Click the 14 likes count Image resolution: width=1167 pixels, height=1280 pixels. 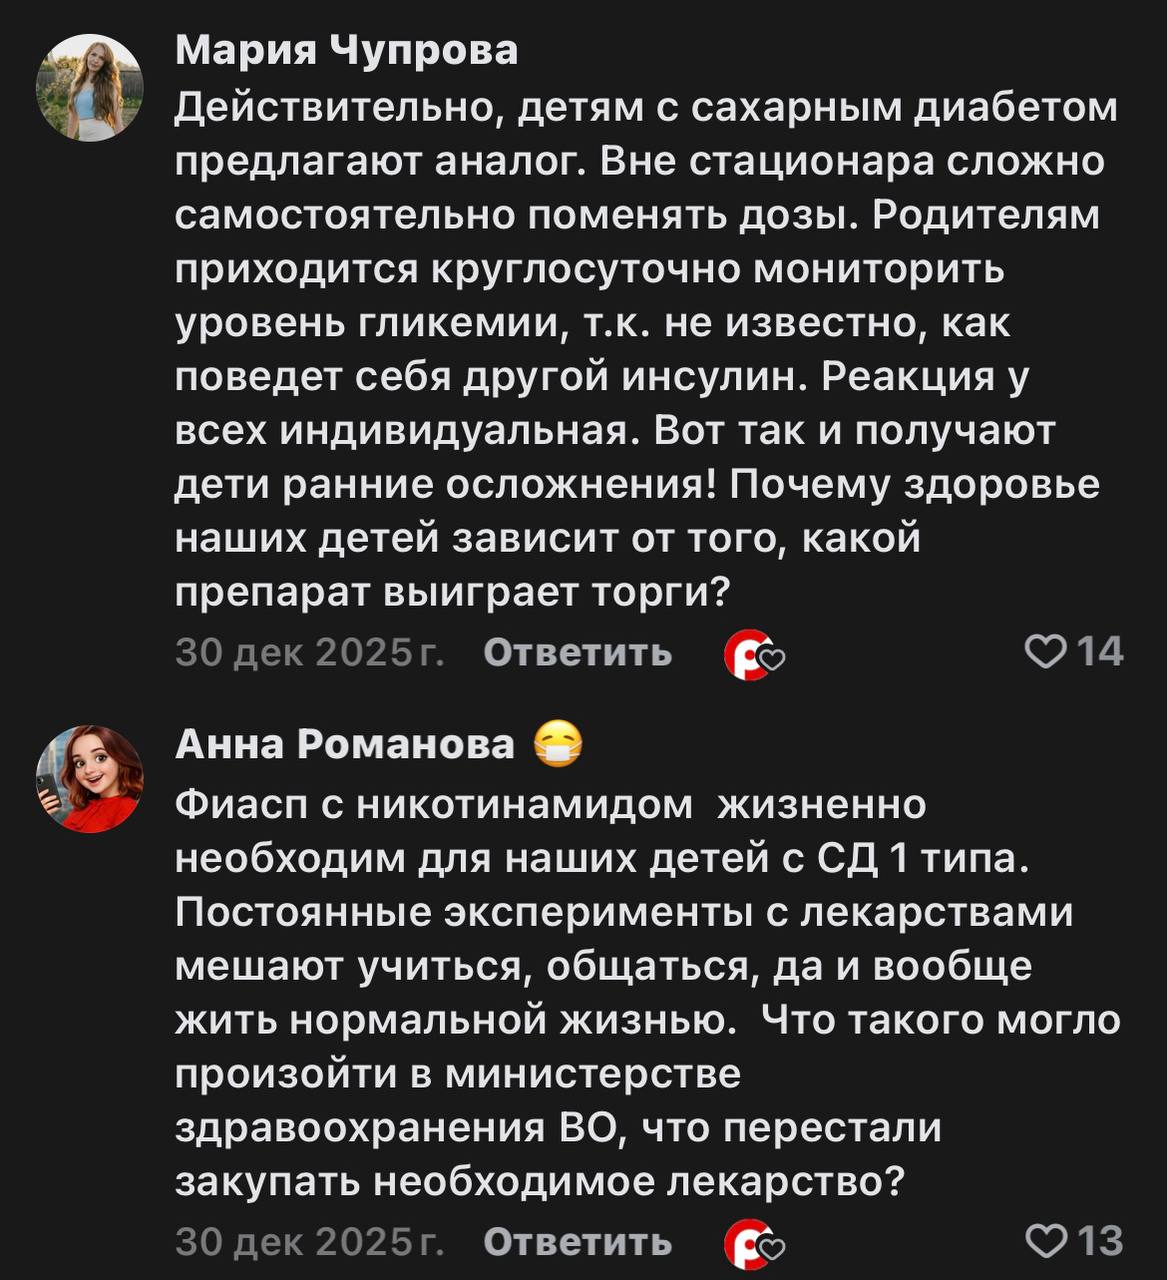[1101, 652]
